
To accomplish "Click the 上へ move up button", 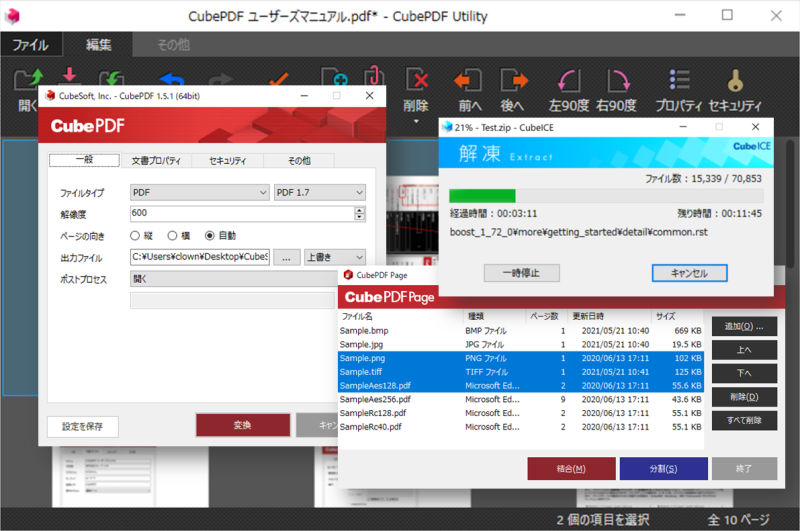I will tap(744, 350).
